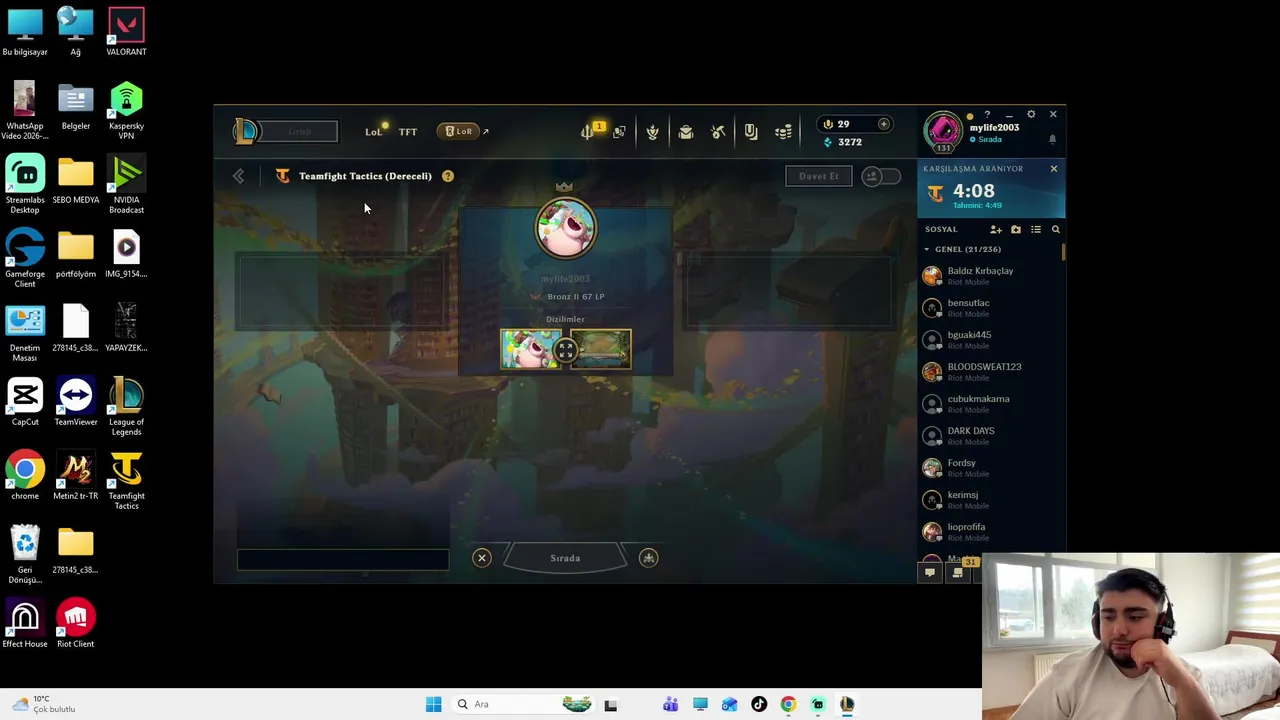The height and width of the screenshot is (720, 1280).
Task: Open the notifications bell
Action: tap(1052, 140)
